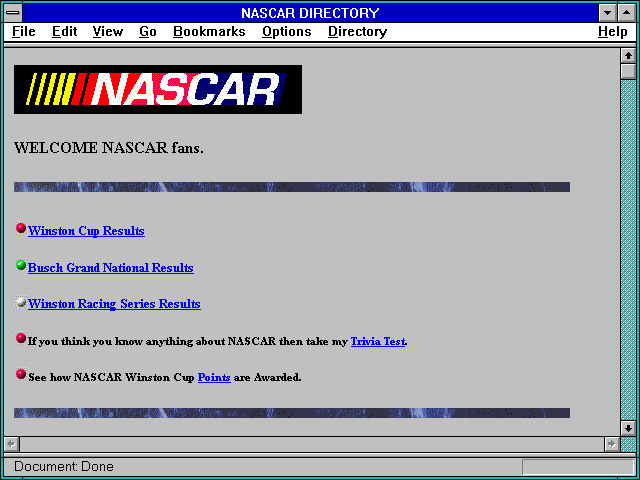This screenshot has width=640, height=480.
Task: Open the window control menu box
Action: point(13,13)
